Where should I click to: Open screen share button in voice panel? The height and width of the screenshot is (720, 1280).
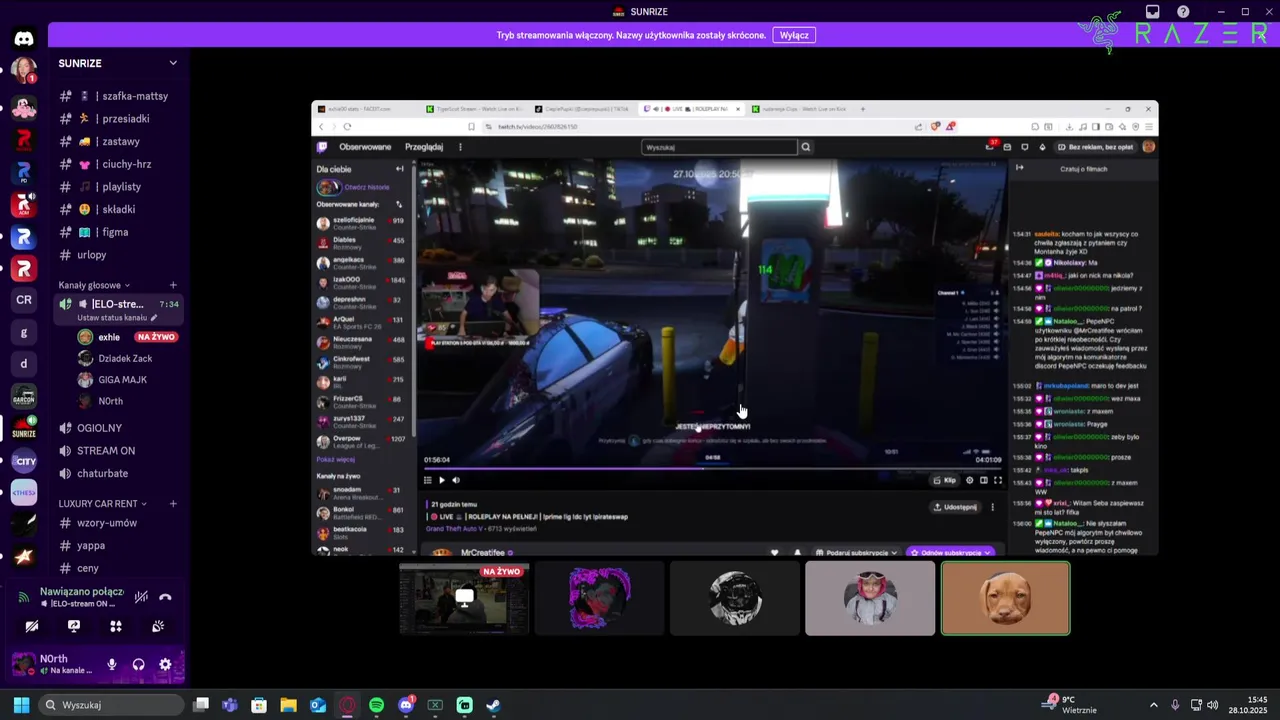point(74,626)
